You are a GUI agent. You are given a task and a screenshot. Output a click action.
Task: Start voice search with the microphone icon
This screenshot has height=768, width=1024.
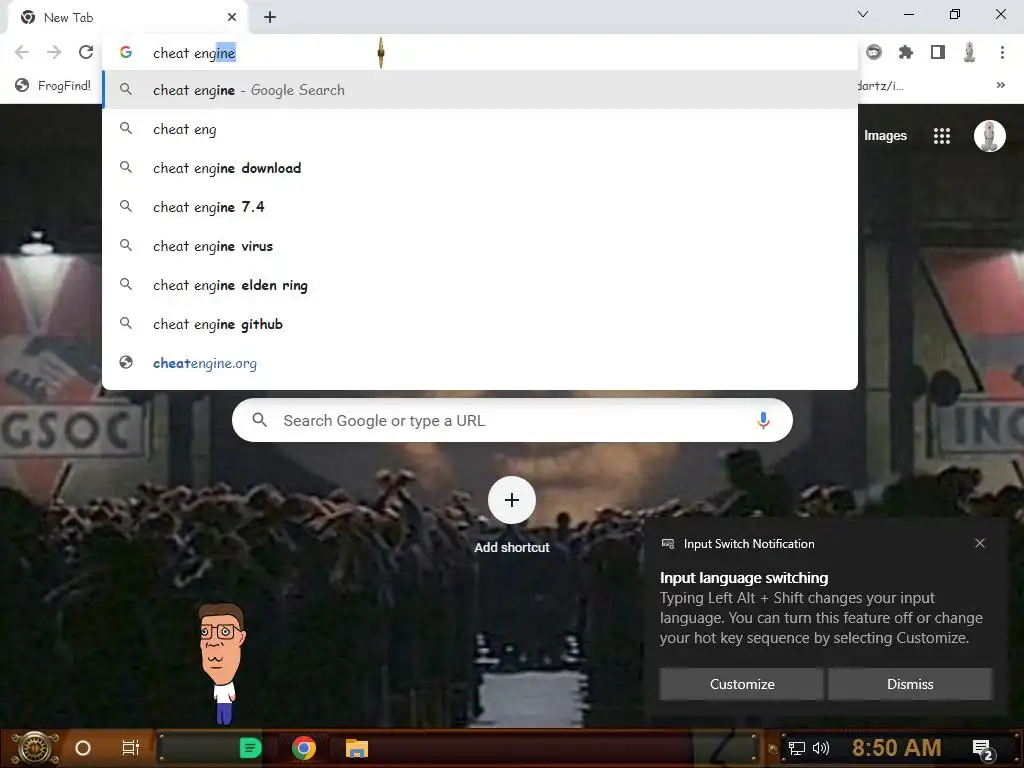click(763, 420)
